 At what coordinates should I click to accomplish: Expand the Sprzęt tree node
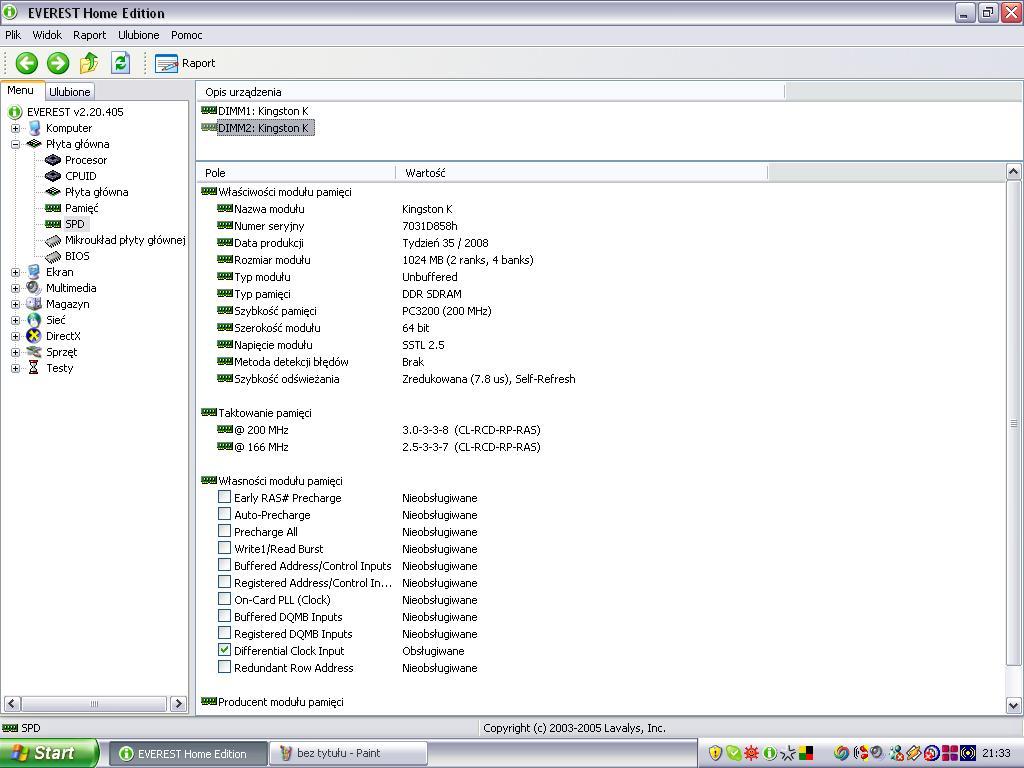(x=15, y=352)
